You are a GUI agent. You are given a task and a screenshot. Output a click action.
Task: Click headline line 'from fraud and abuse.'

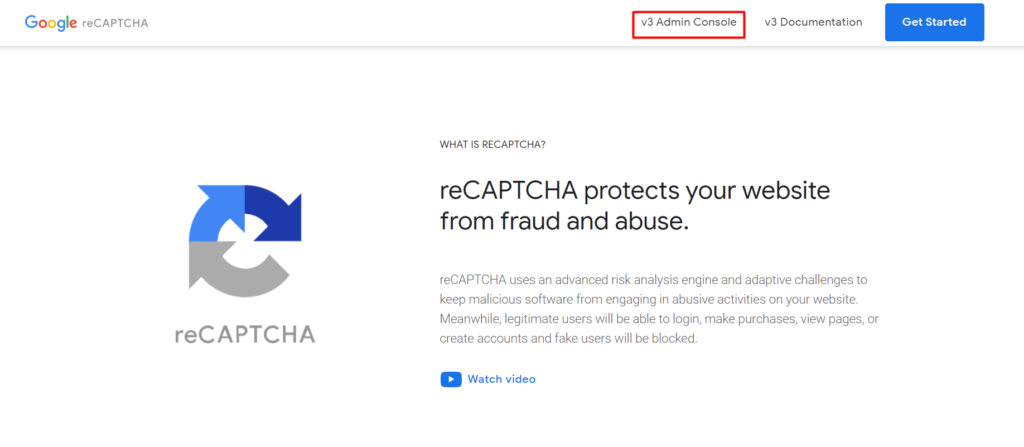pos(564,222)
